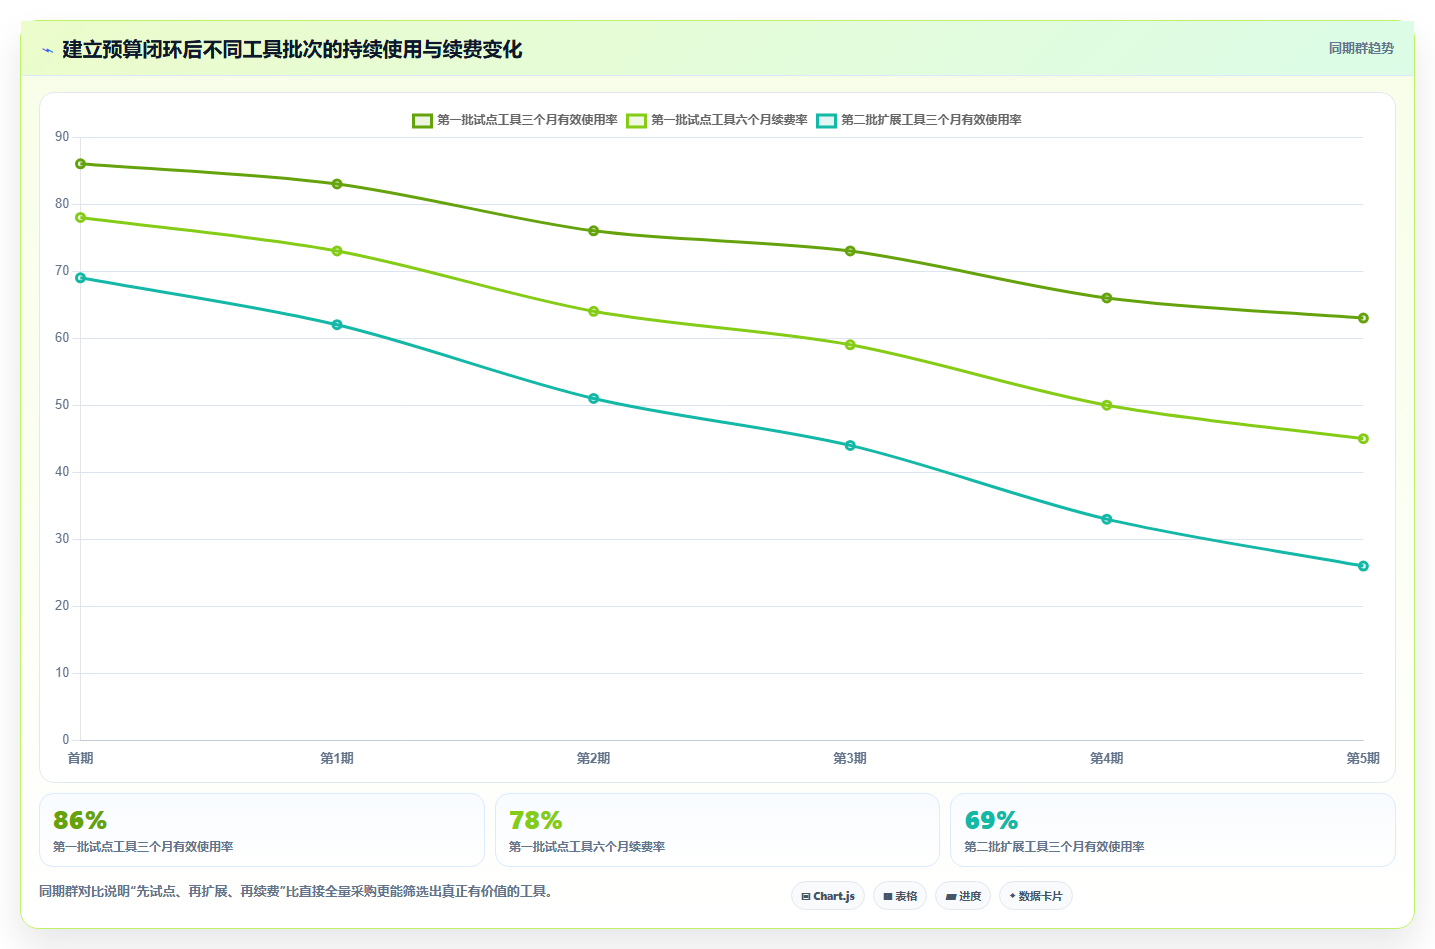Click the 同期群趋势 label in the header

[x=1361, y=48]
